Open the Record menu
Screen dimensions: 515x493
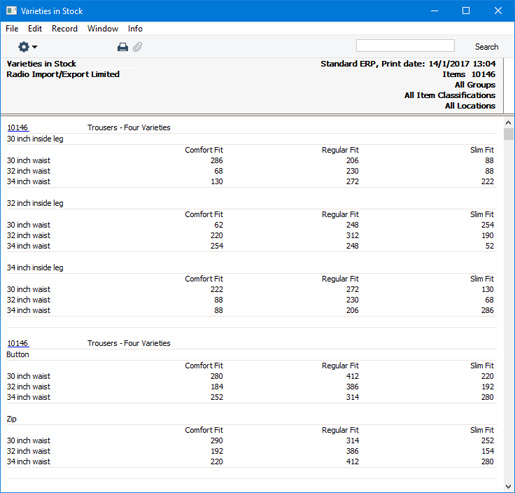pyautogui.click(x=64, y=29)
